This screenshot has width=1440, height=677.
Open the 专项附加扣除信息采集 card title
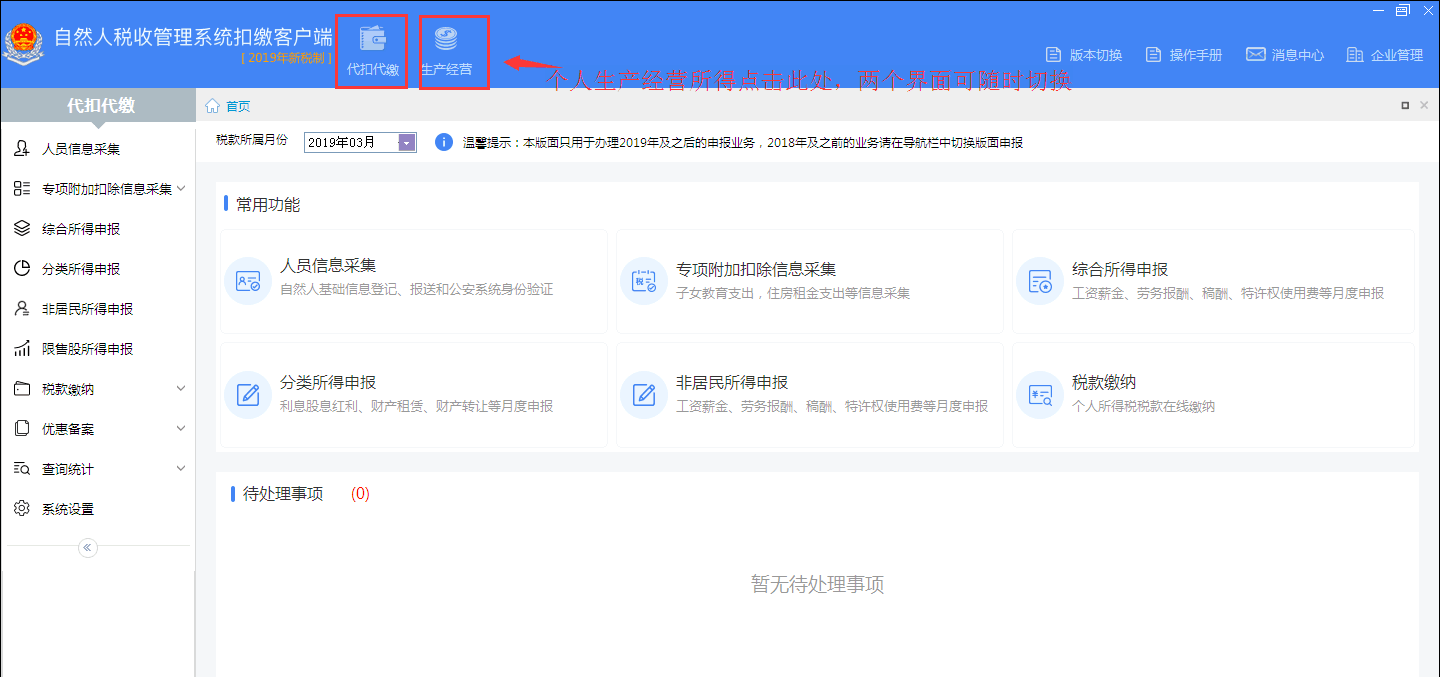(756, 270)
